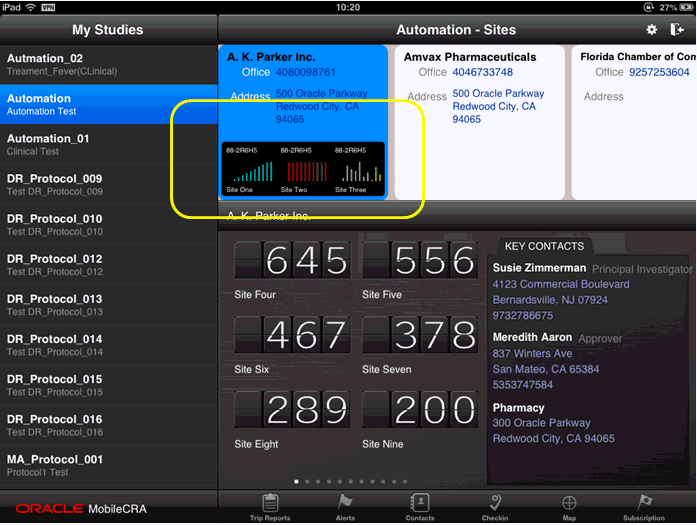Select the Autmation_02 study
Viewport: 697px width, 525px height.
click(x=108, y=64)
